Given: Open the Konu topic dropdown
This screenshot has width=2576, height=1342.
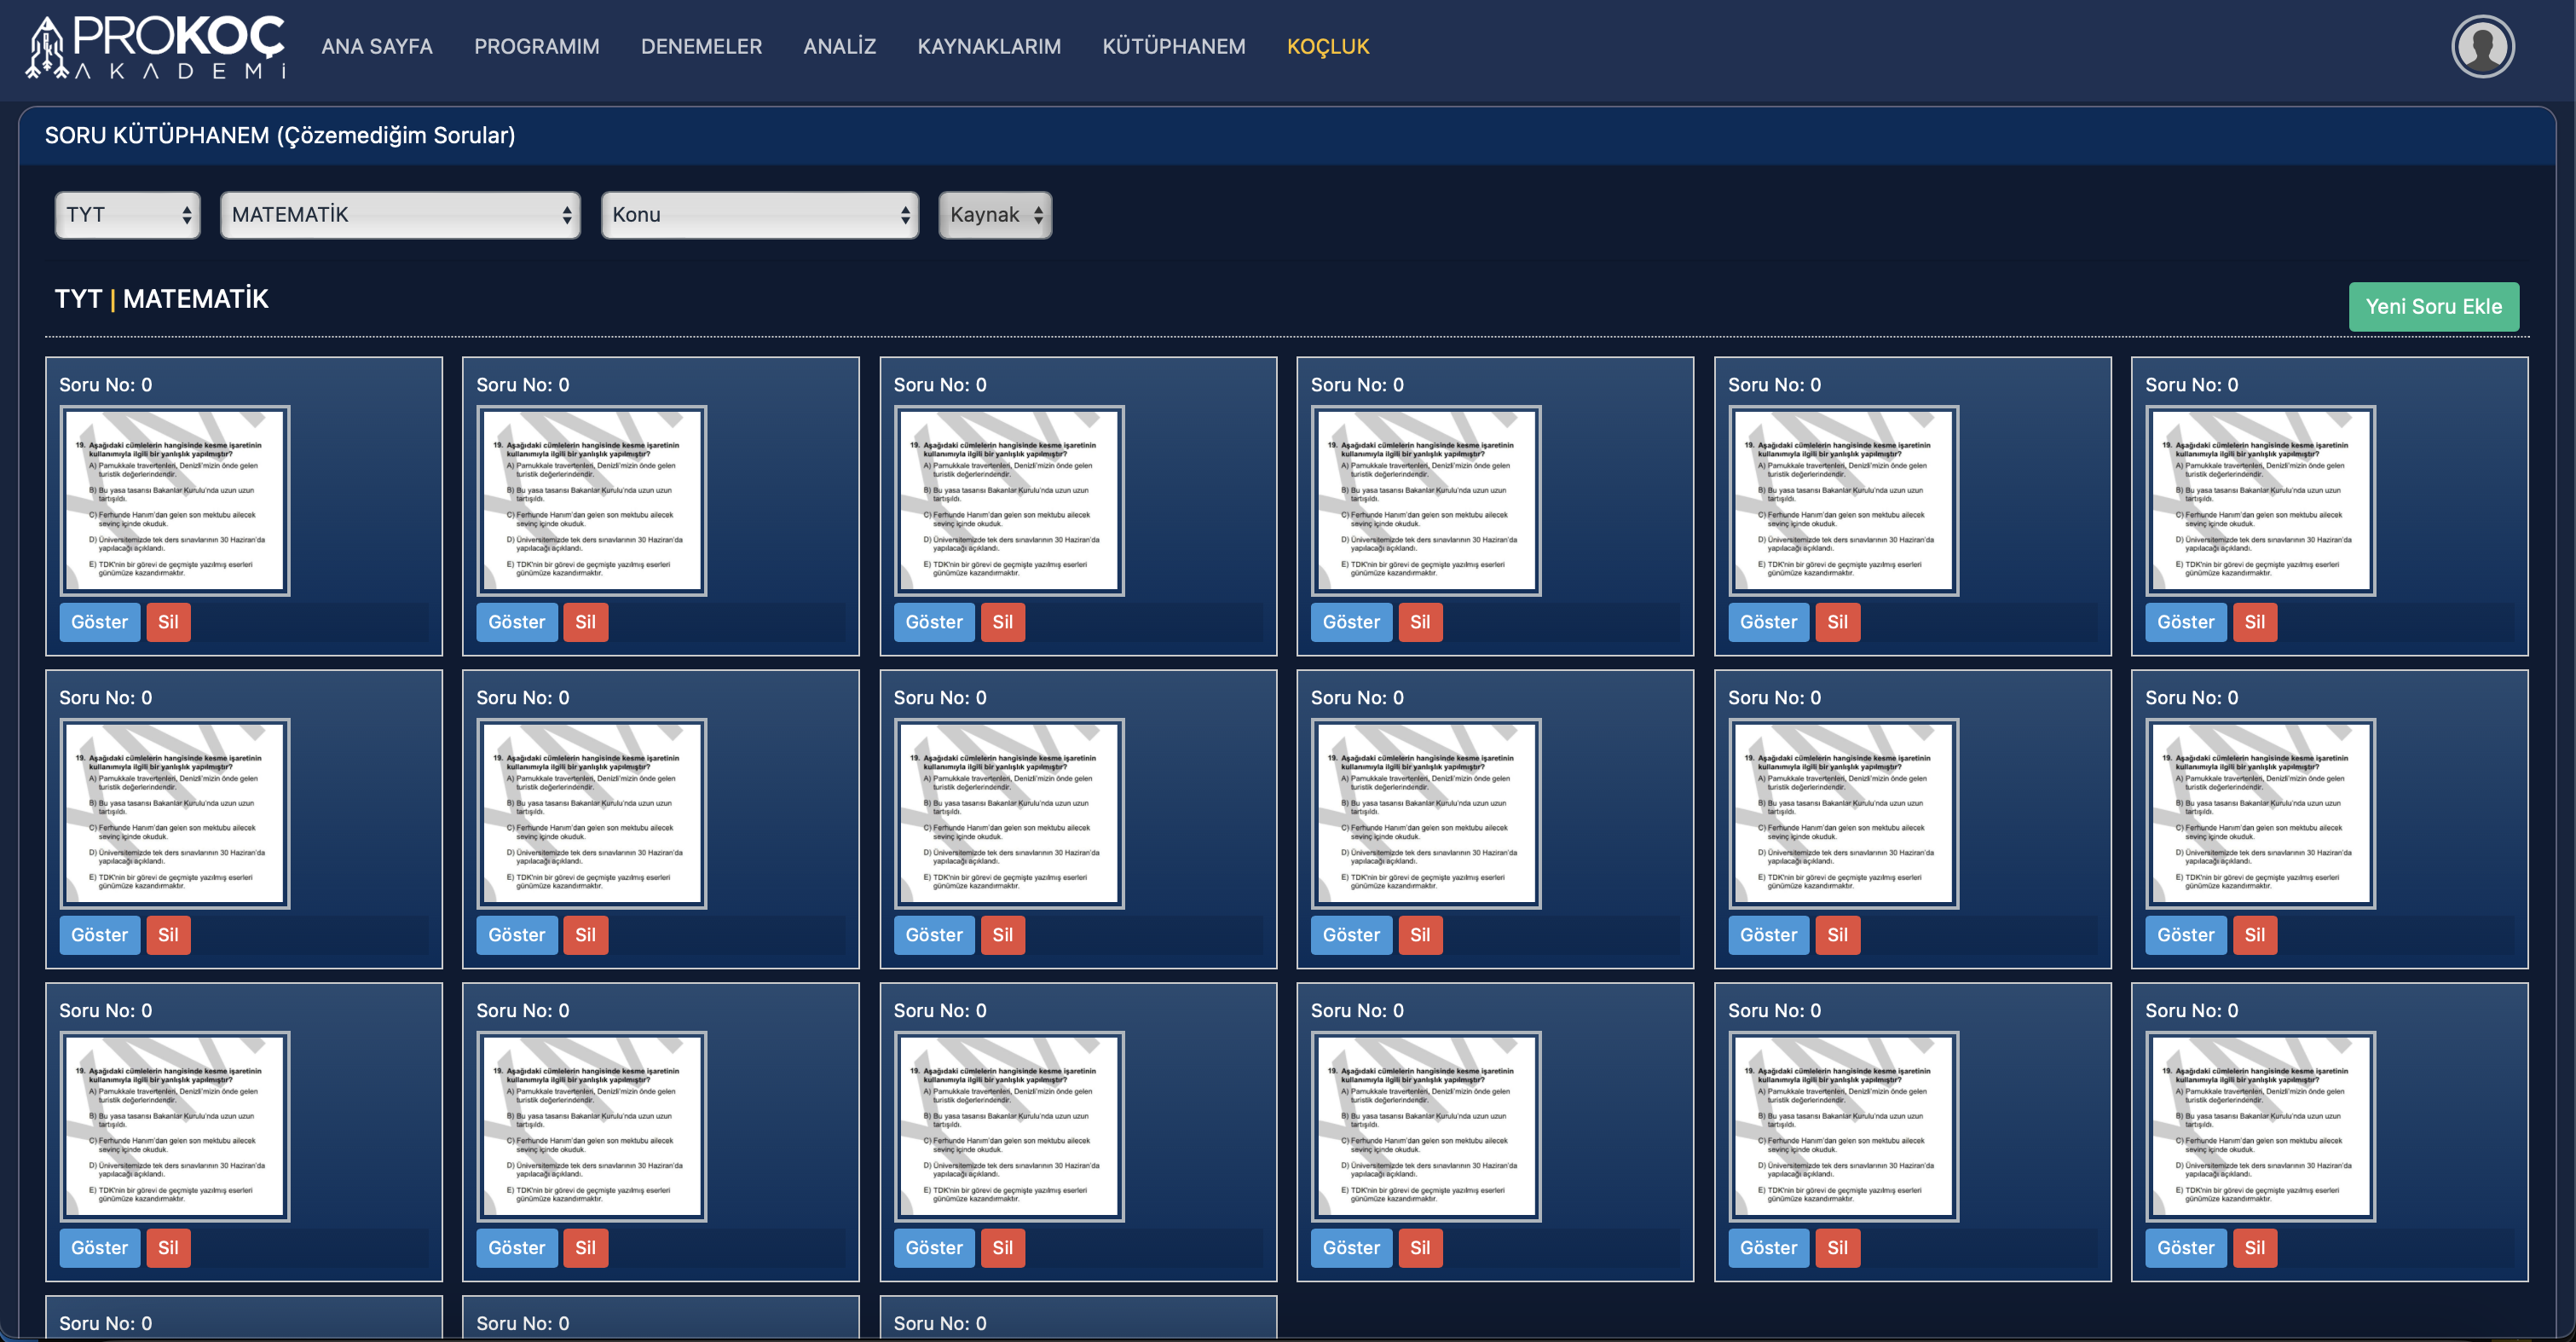Looking at the screenshot, I should point(759,215).
